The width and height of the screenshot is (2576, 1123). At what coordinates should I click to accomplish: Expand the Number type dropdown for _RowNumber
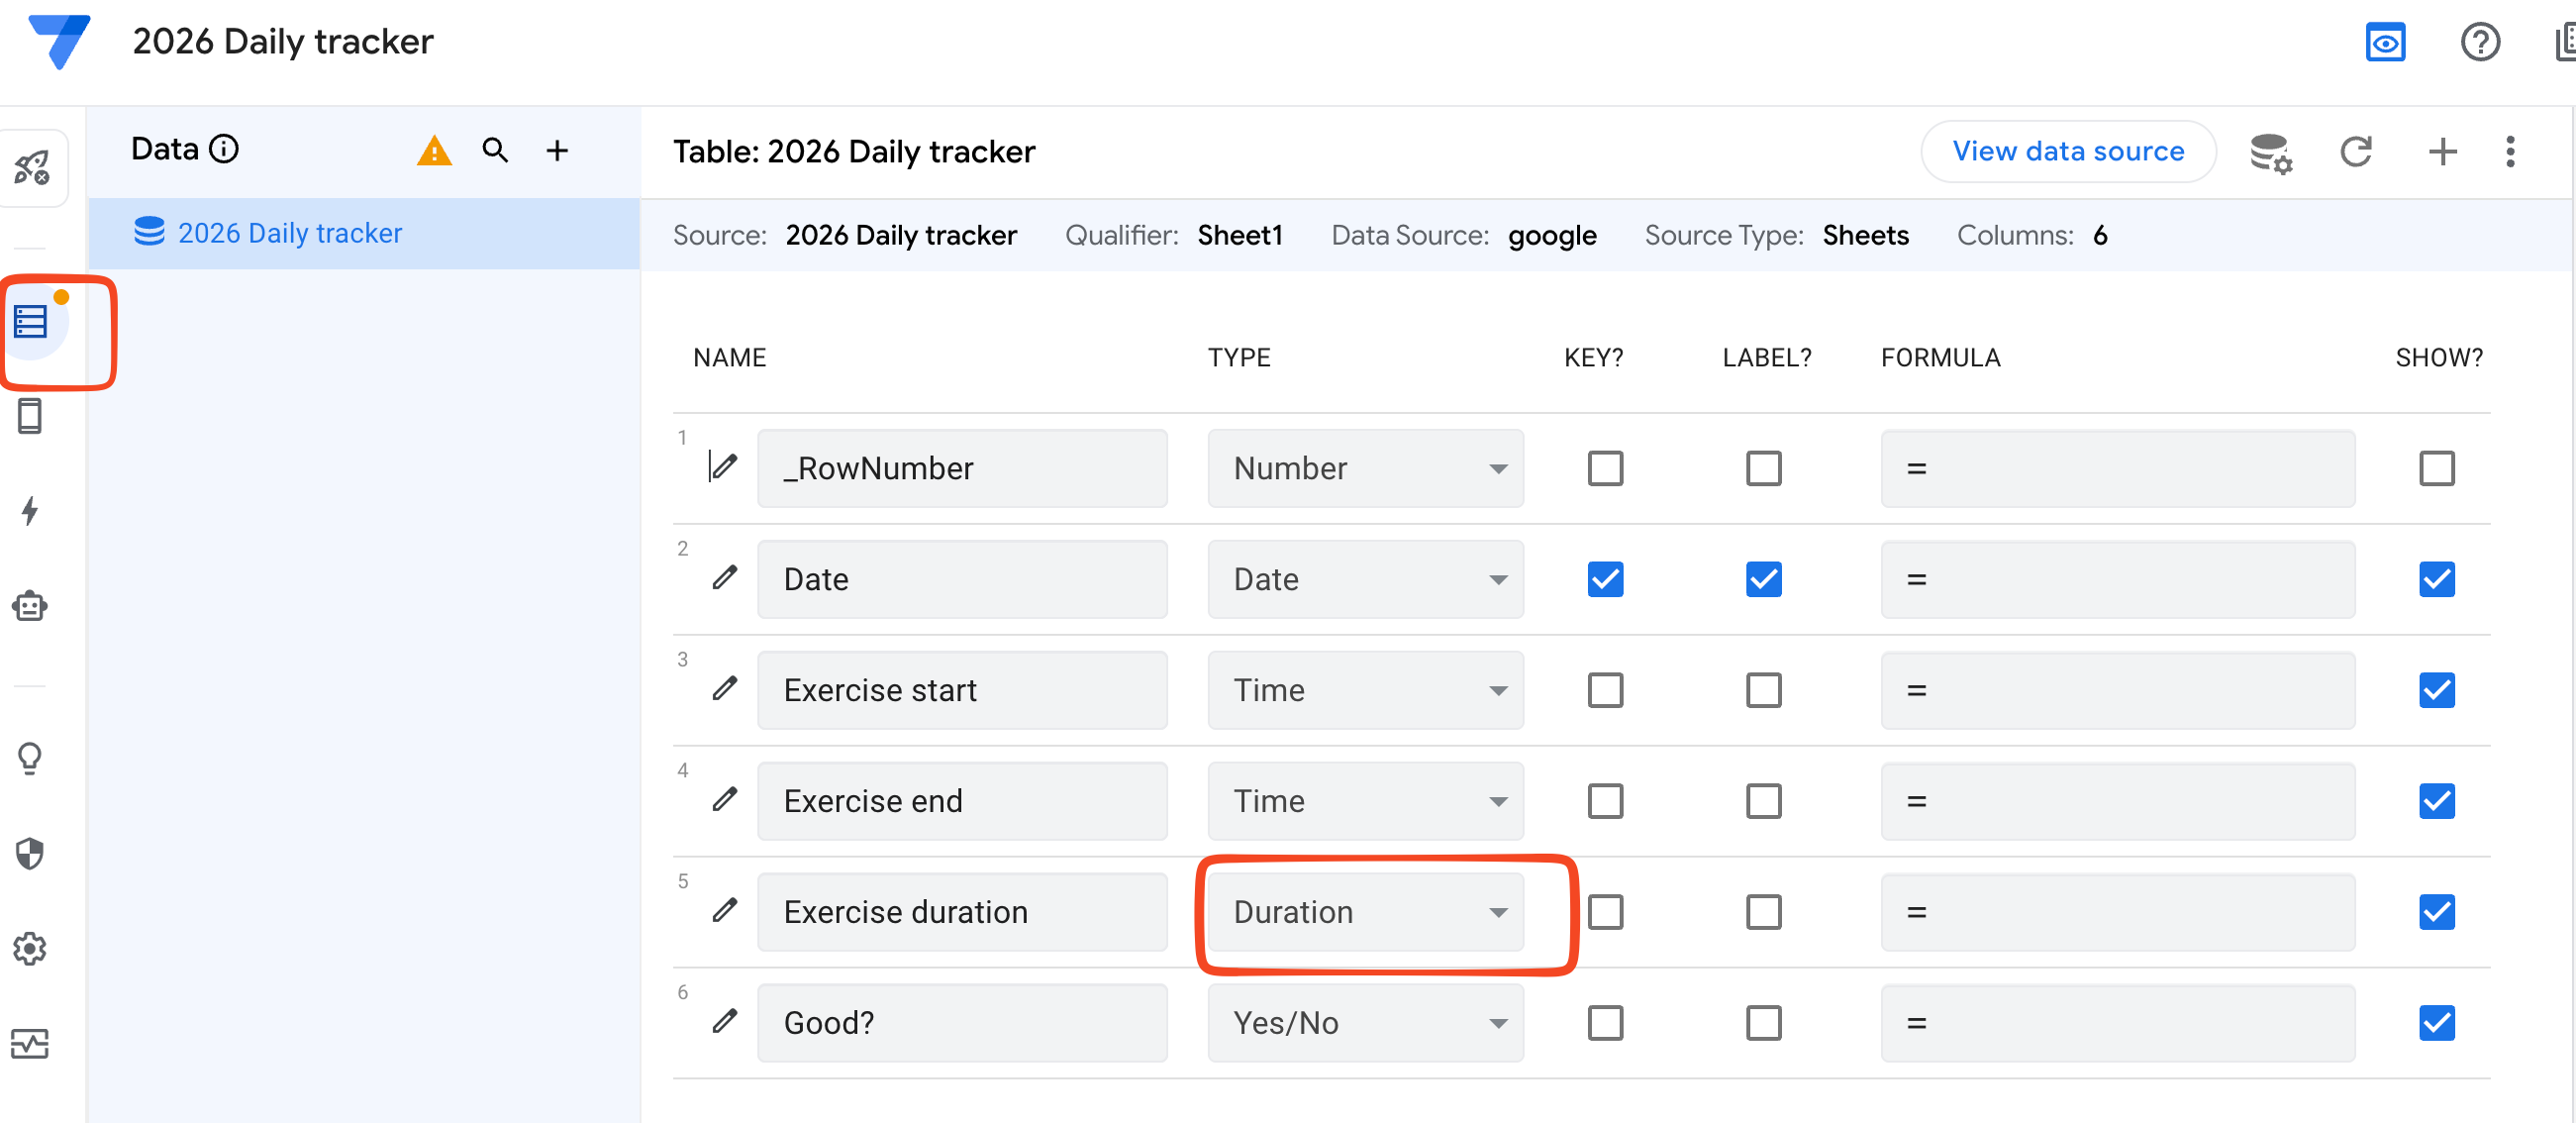tap(1364, 468)
